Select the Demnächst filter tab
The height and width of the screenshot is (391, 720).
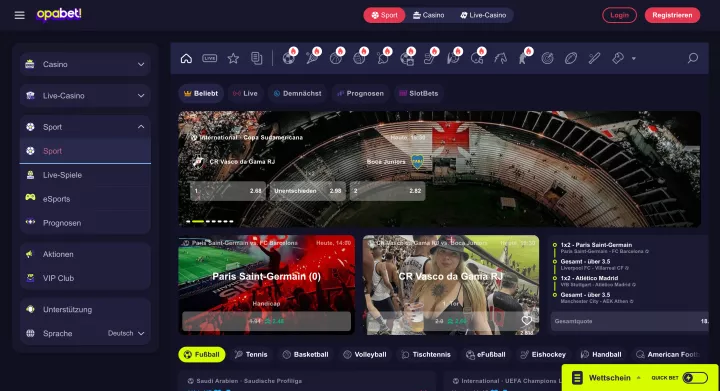pyautogui.click(x=297, y=93)
